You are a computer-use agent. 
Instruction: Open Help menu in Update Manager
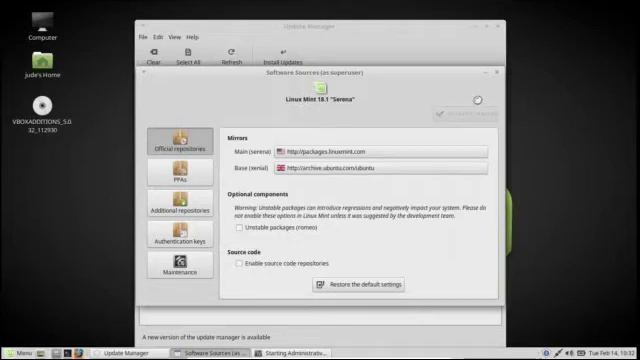pos(192,37)
